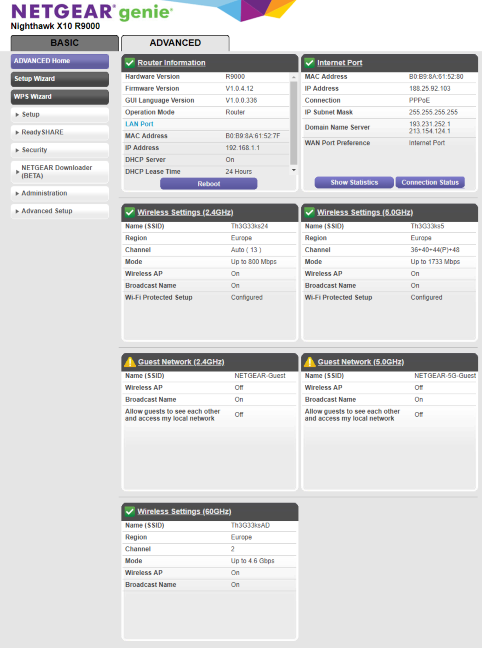The height and width of the screenshot is (648, 482).
Task: Expand the ReadySHARE menu section
Action: 60,132
